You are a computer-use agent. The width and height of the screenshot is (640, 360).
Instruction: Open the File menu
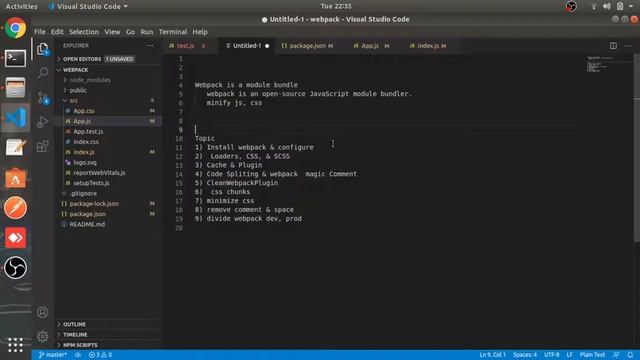coord(40,32)
